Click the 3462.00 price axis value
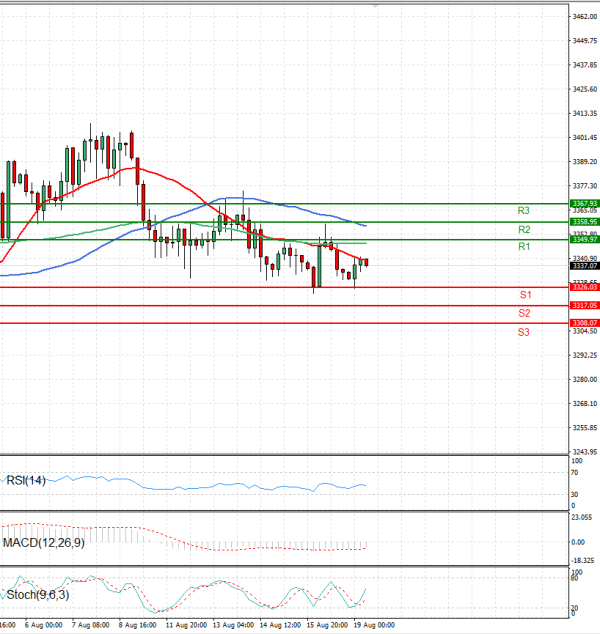This screenshot has width=600, height=634. 585,17
